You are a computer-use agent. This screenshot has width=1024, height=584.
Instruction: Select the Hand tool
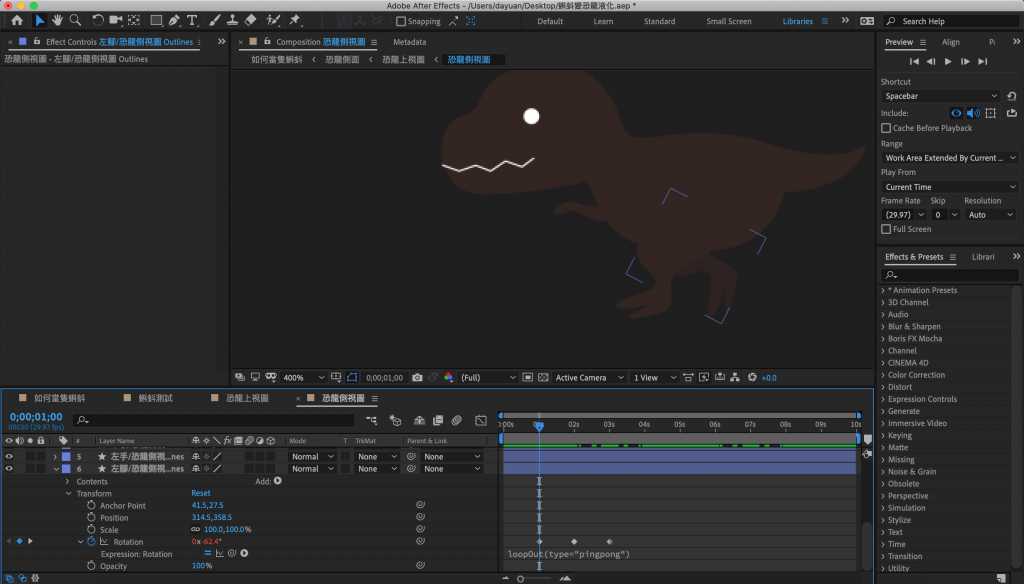(58, 20)
